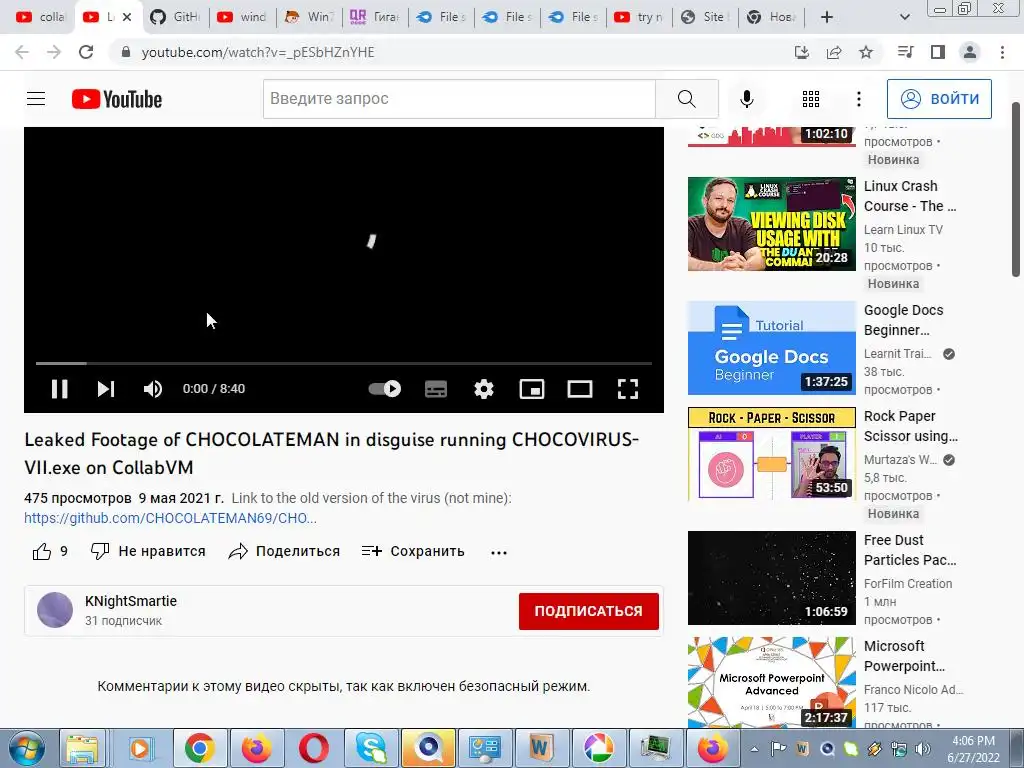The height and width of the screenshot is (768, 1024).
Task: Open the KNightSmartie channel name
Action: pos(131,601)
